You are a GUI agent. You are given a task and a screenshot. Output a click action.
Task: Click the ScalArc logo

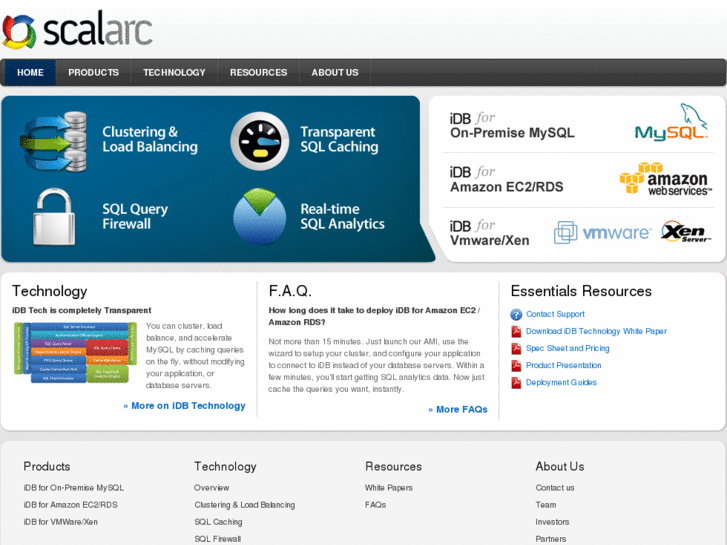(77, 31)
